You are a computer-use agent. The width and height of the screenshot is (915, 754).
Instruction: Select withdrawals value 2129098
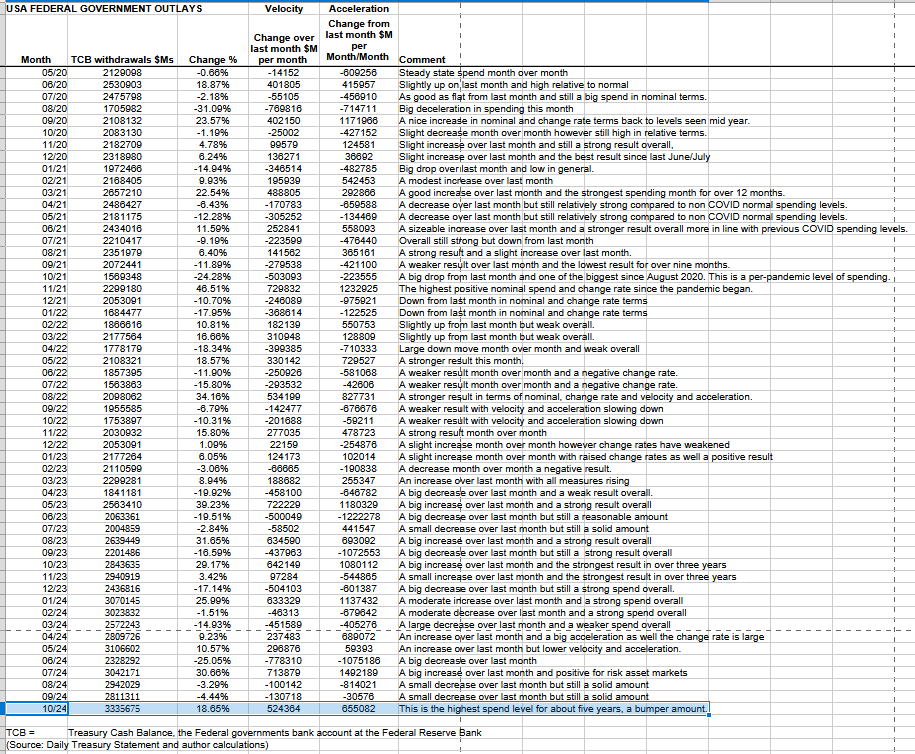(122, 73)
